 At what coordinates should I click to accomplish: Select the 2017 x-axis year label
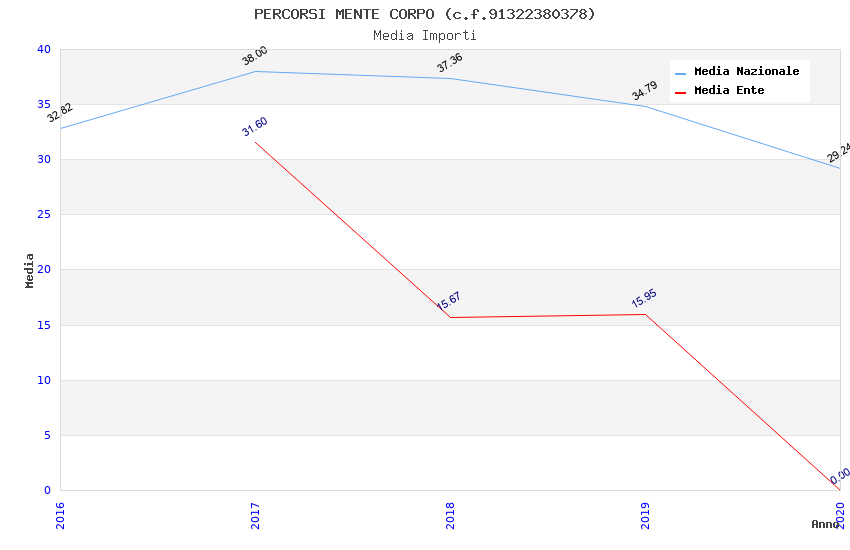coord(255,515)
